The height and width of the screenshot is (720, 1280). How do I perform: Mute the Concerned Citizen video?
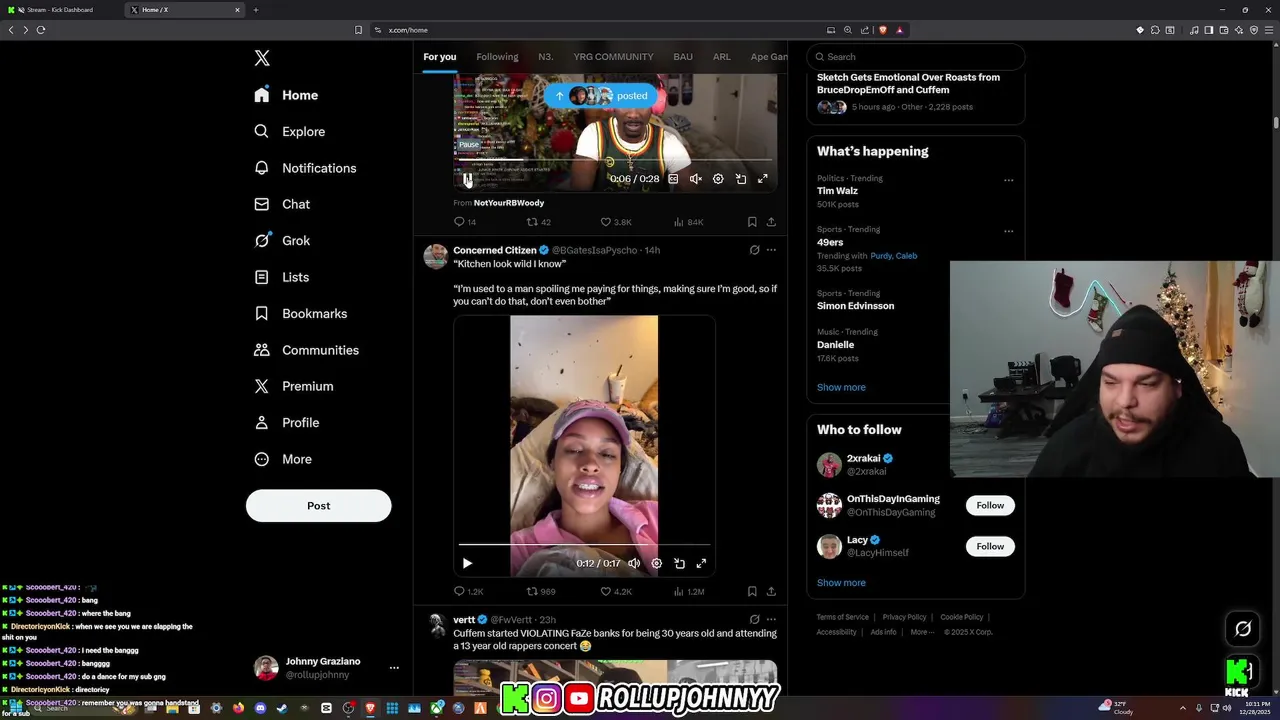(634, 563)
